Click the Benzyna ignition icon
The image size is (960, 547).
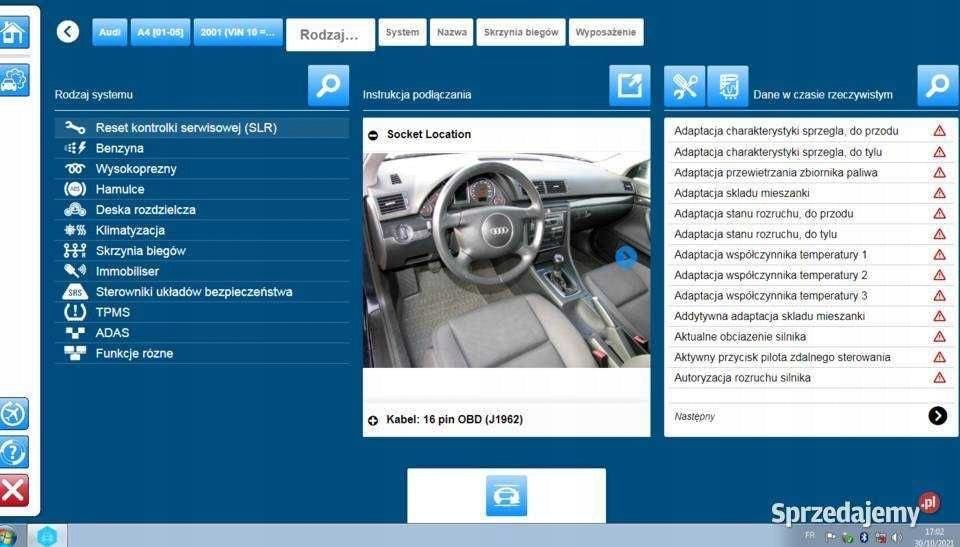click(75, 148)
